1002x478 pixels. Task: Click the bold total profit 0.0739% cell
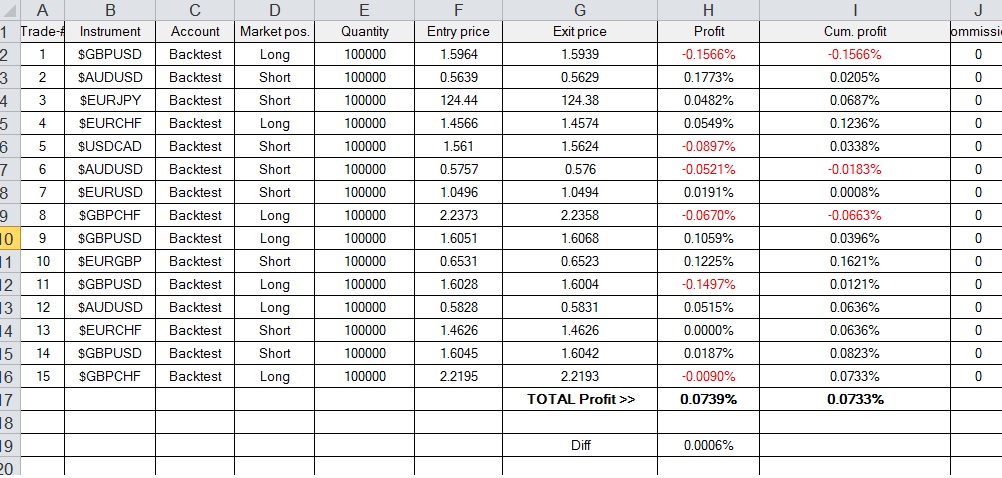pos(708,399)
